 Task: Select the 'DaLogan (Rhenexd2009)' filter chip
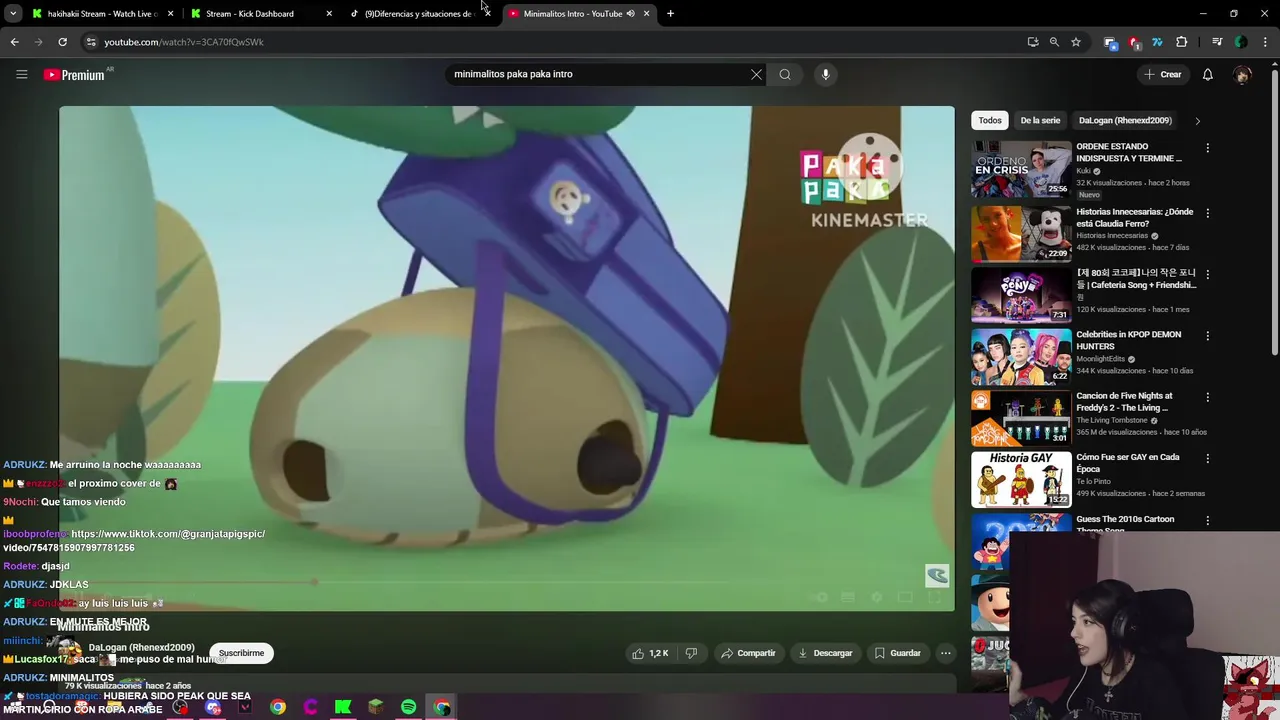pyautogui.click(x=1125, y=121)
